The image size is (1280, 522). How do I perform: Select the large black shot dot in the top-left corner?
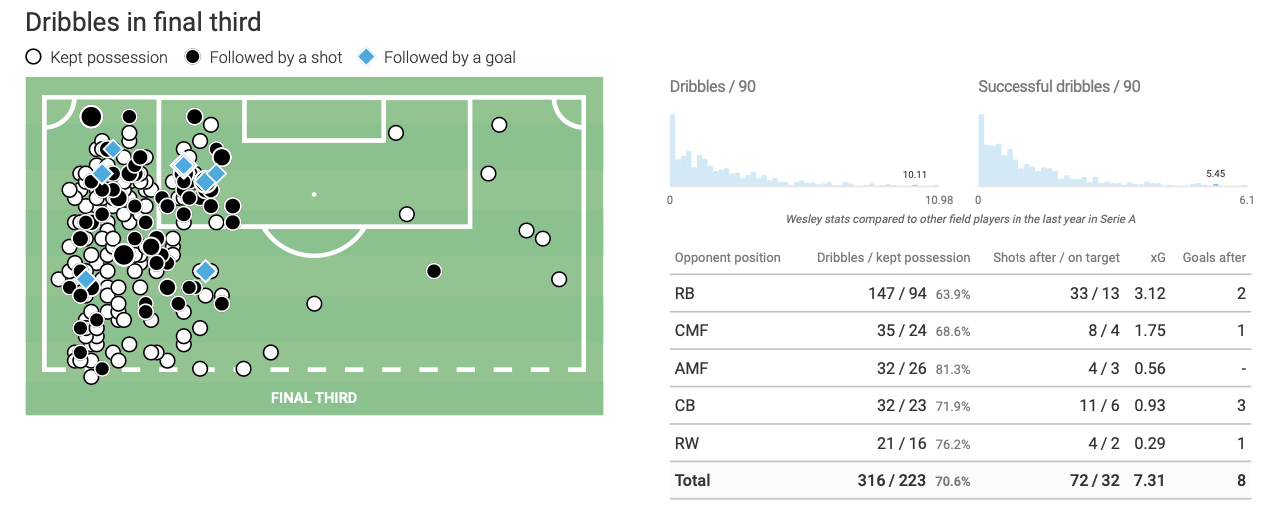pos(91,117)
